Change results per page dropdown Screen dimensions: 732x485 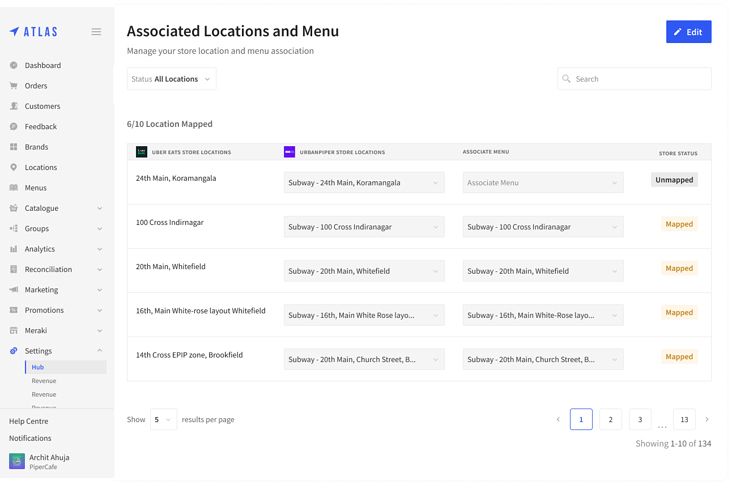(x=163, y=420)
